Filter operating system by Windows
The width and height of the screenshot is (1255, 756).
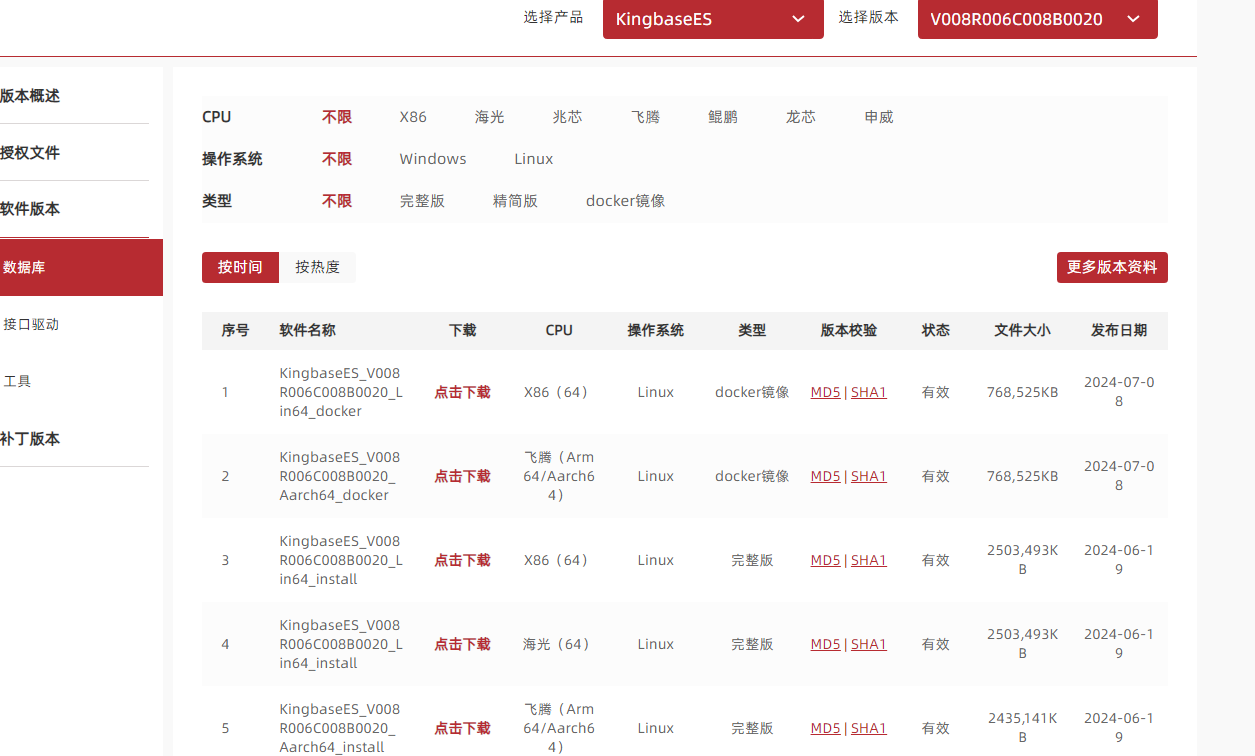click(x=433, y=159)
